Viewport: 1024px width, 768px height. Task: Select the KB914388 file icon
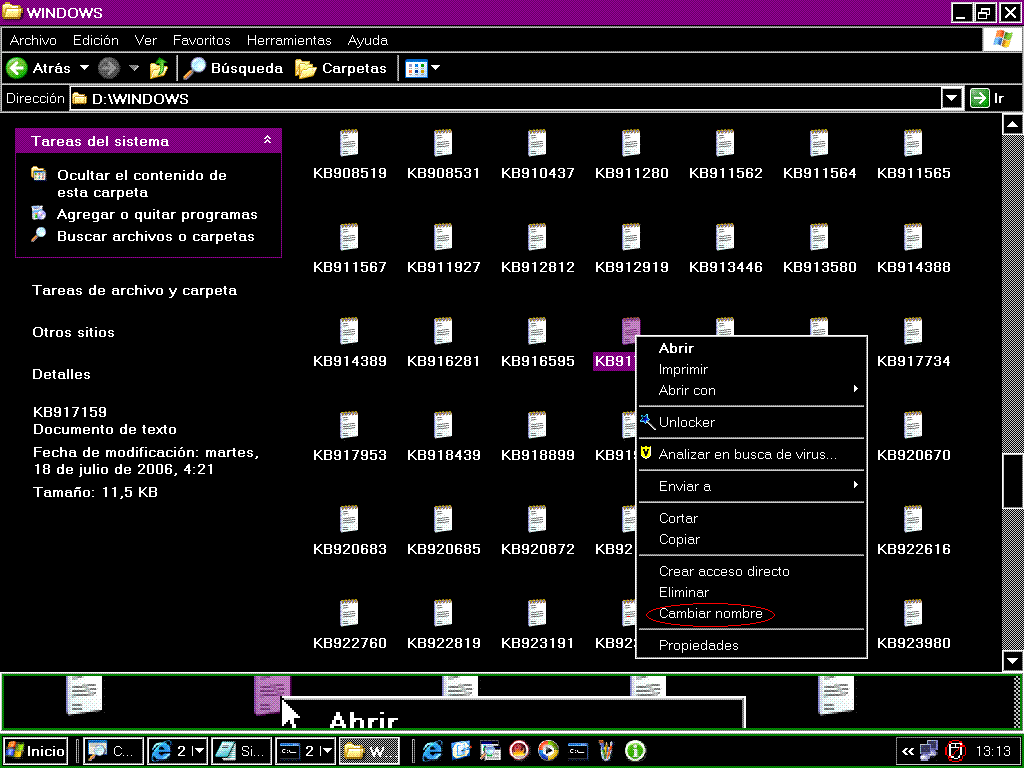click(x=914, y=237)
